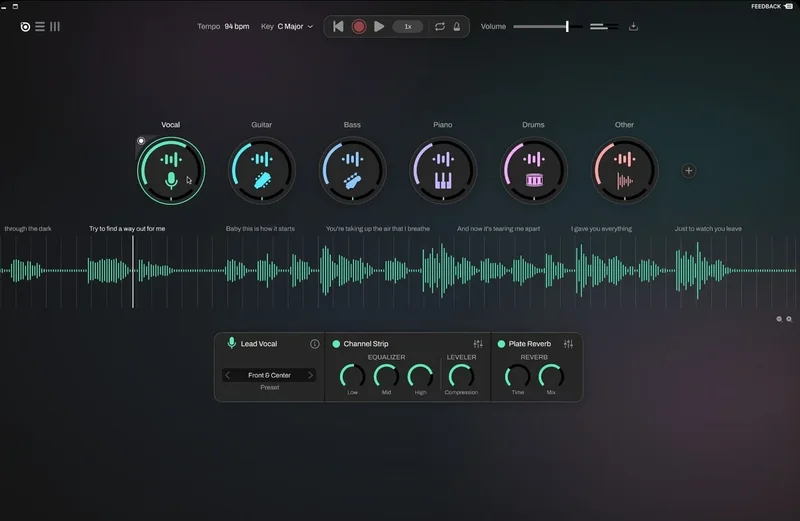Jump to lyric 'Baby this is how it starts'

pos(260,229)
